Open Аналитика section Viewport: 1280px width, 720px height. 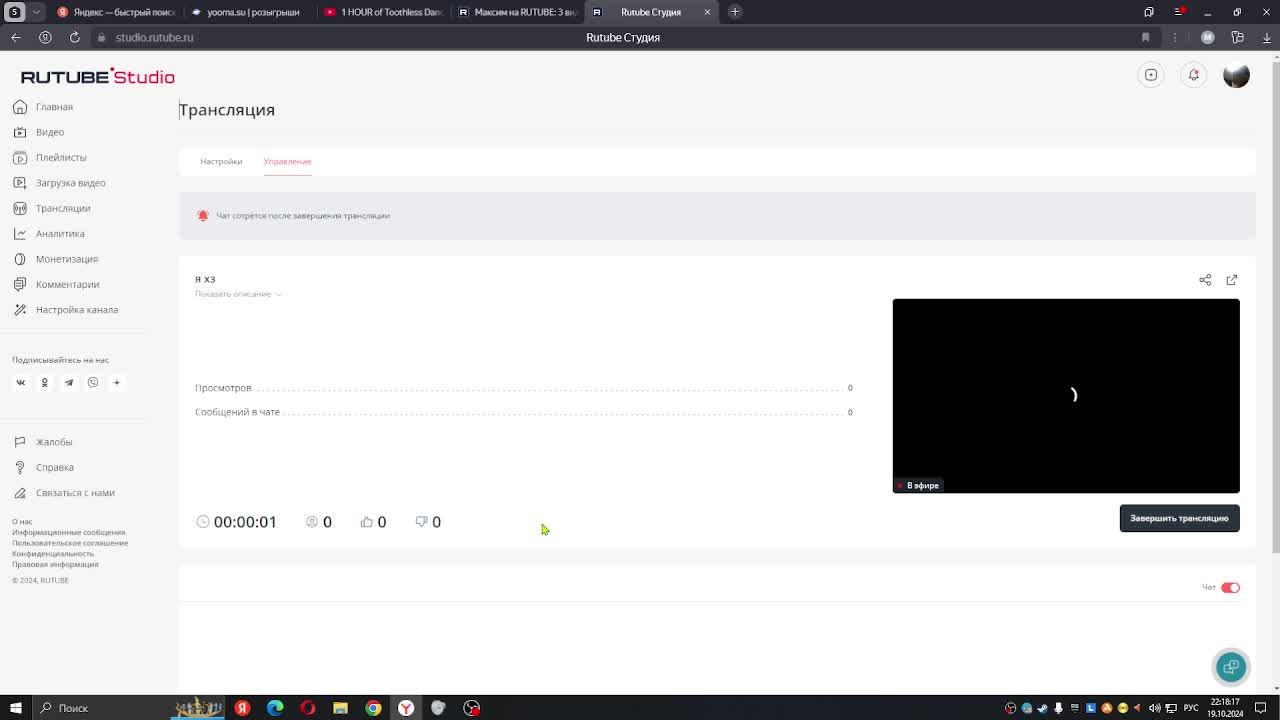coord(49,234)
